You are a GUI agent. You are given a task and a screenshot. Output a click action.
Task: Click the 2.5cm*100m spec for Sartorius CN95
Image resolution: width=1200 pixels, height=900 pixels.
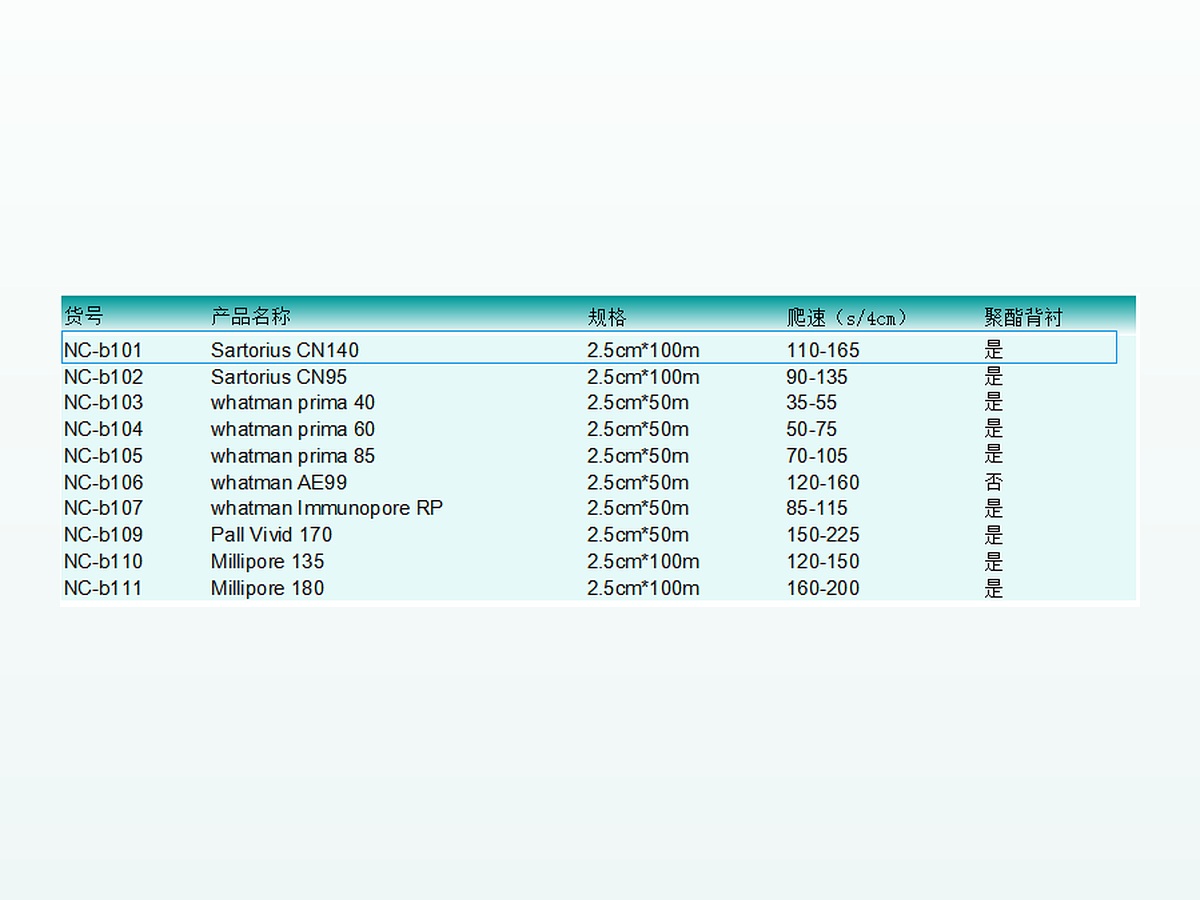(x=643, y=377)
